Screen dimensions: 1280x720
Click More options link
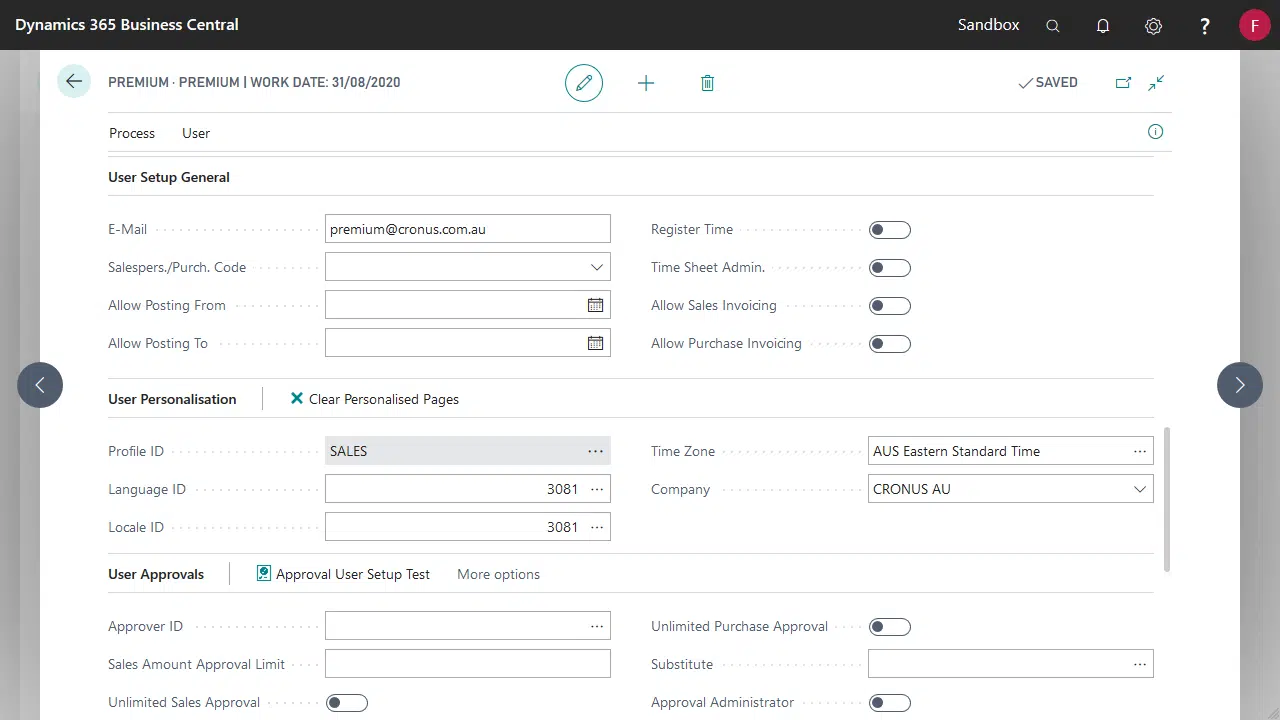[x=498, y=574]
